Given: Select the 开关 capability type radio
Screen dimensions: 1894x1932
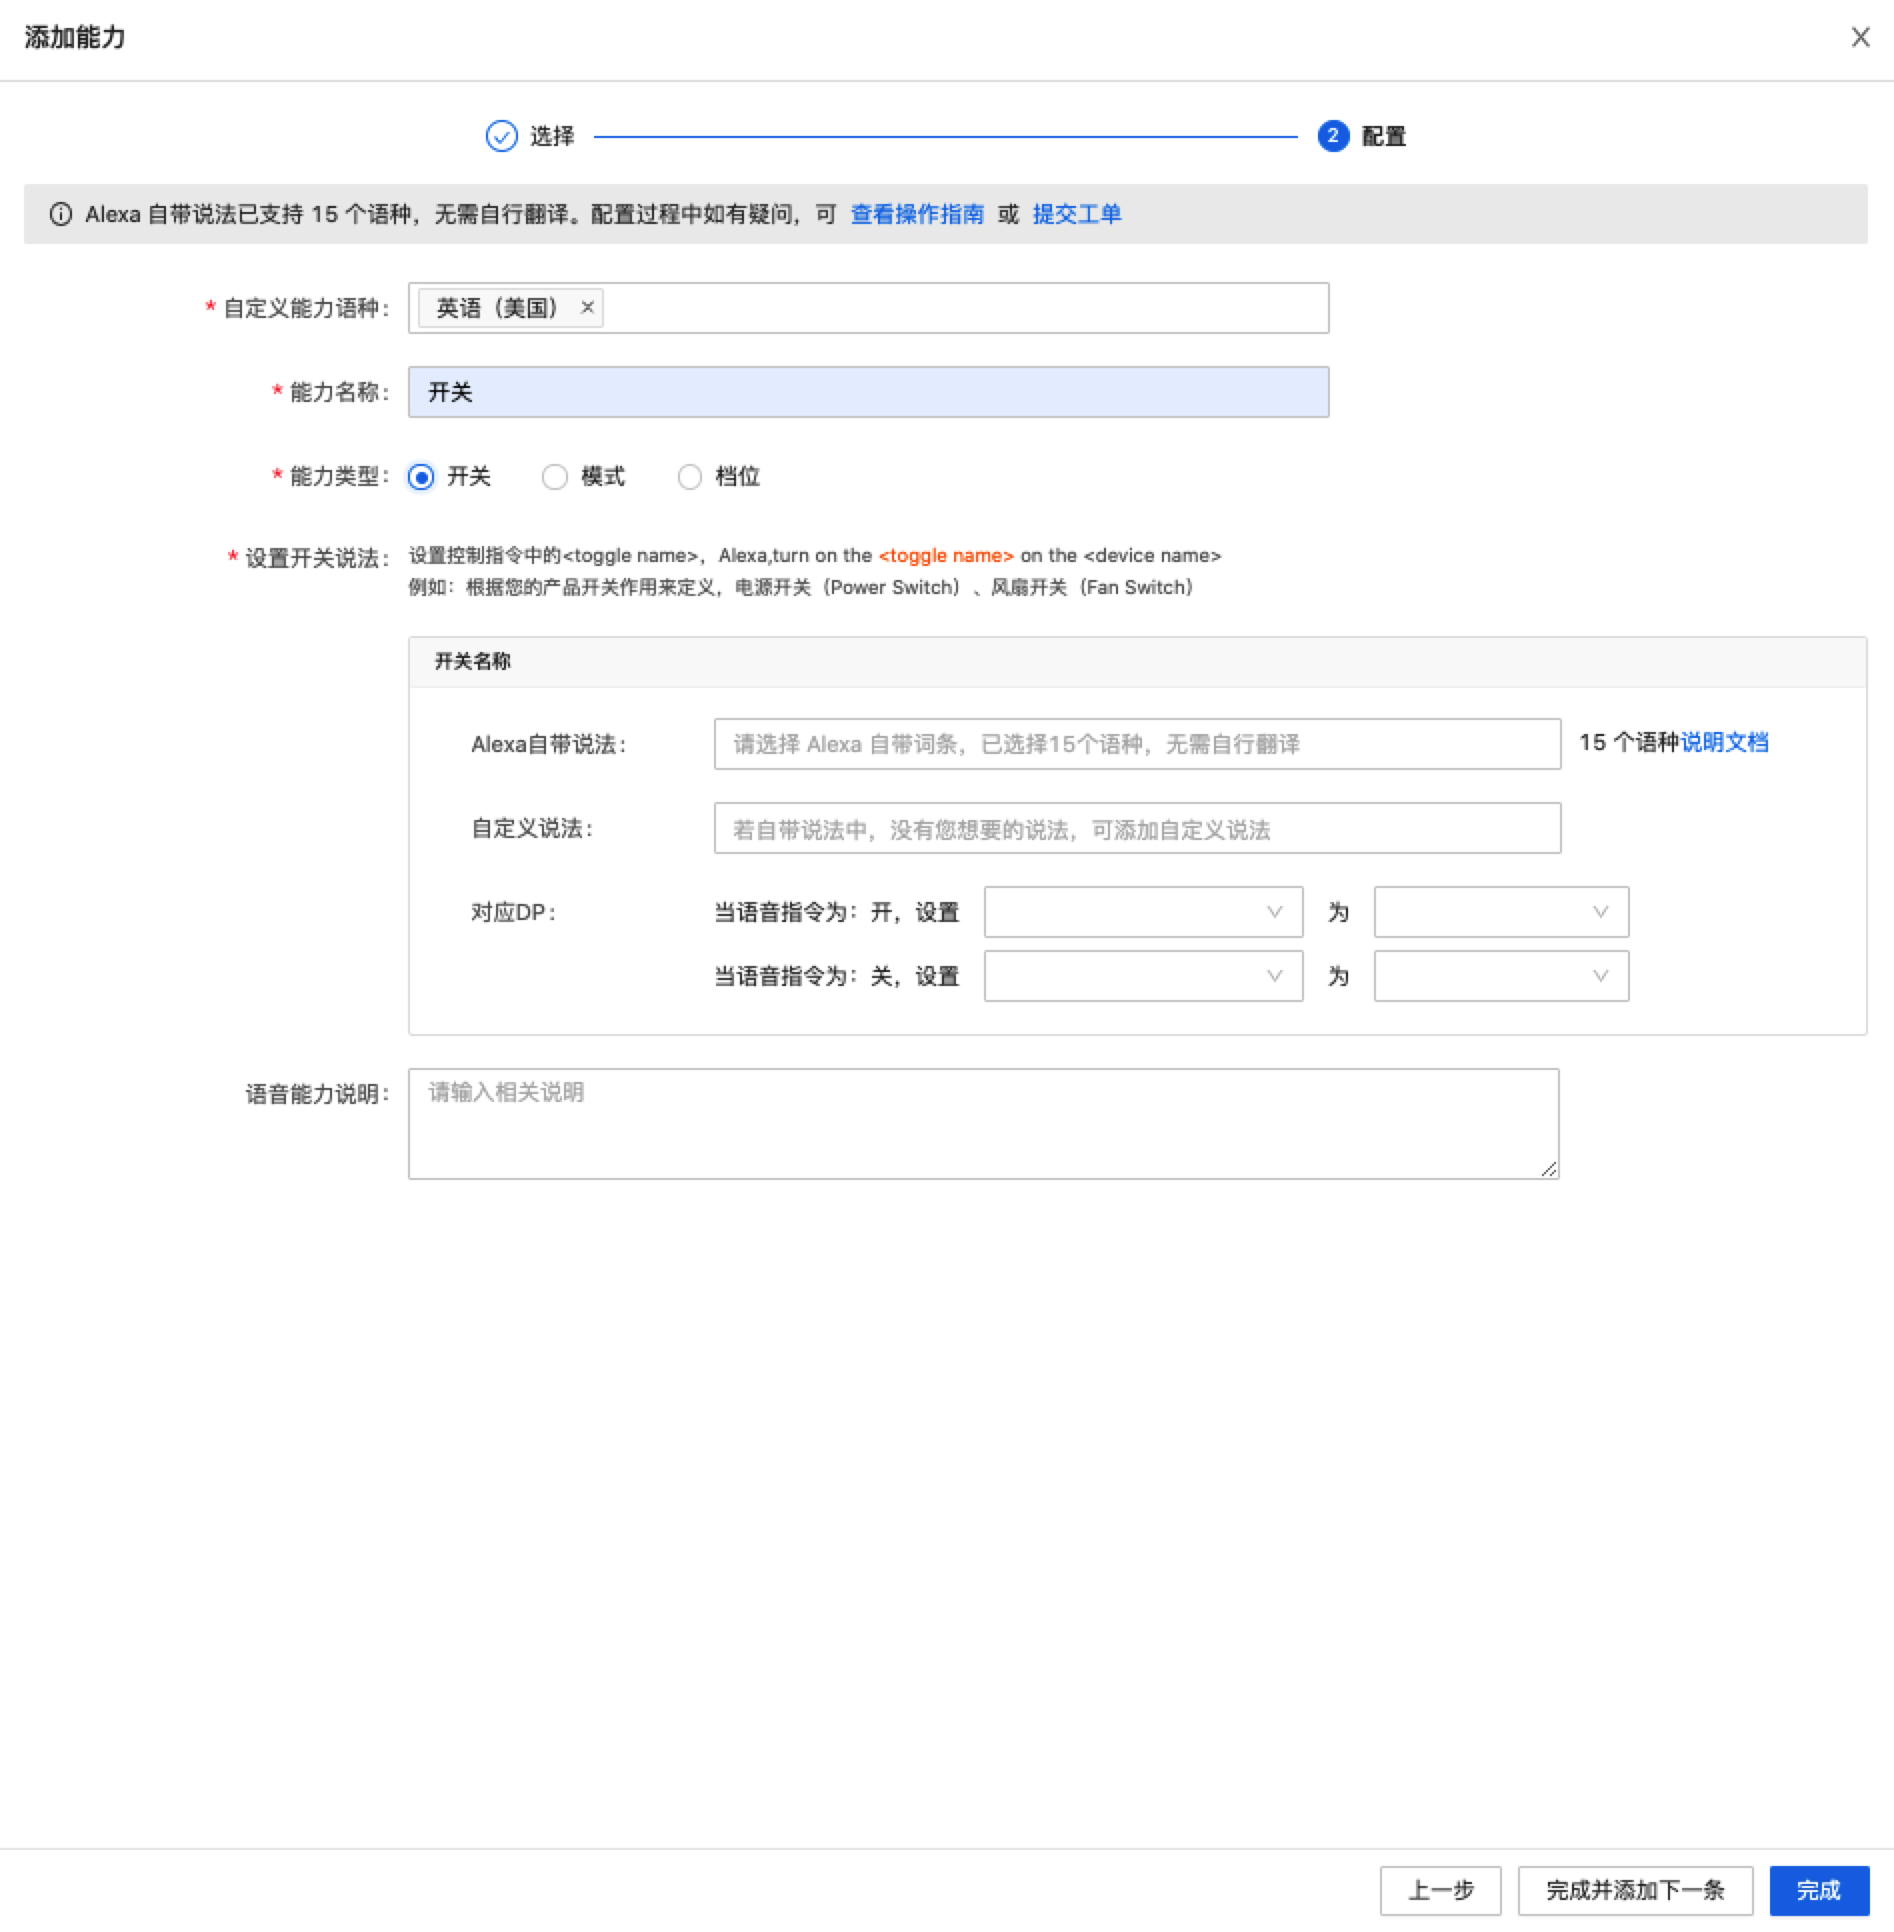Looking at the screenshot, I should 422,477.
